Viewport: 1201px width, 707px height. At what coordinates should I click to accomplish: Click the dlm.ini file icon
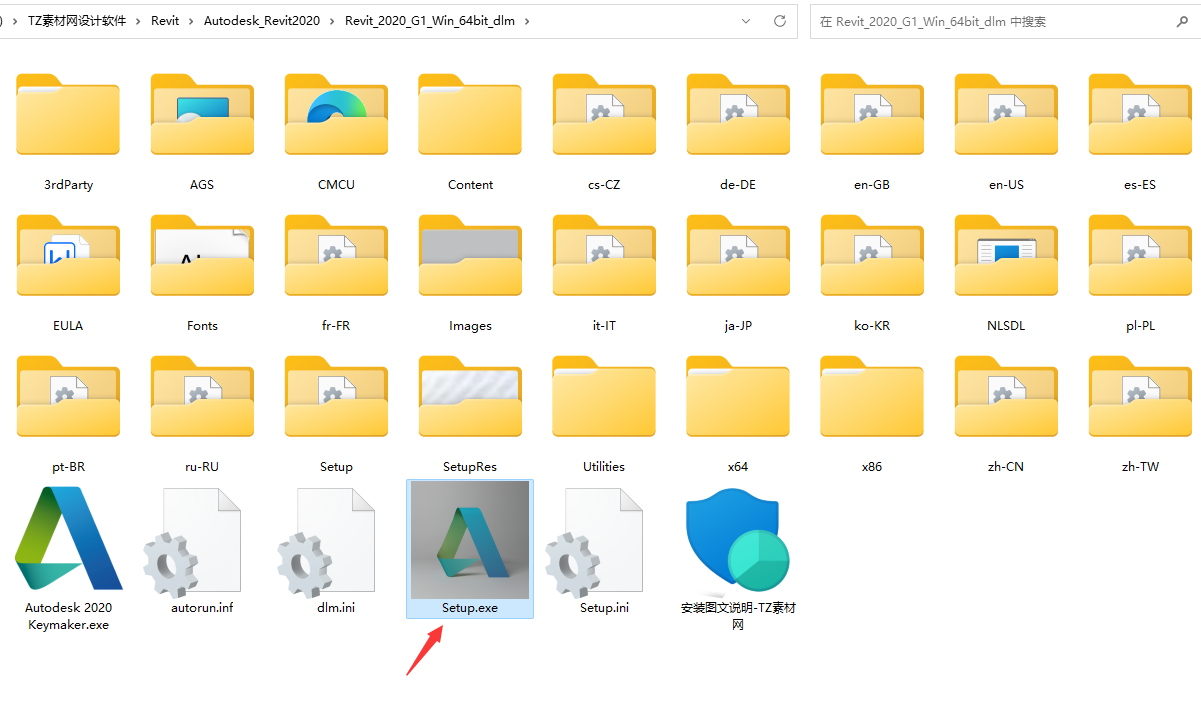pos(328,543)
